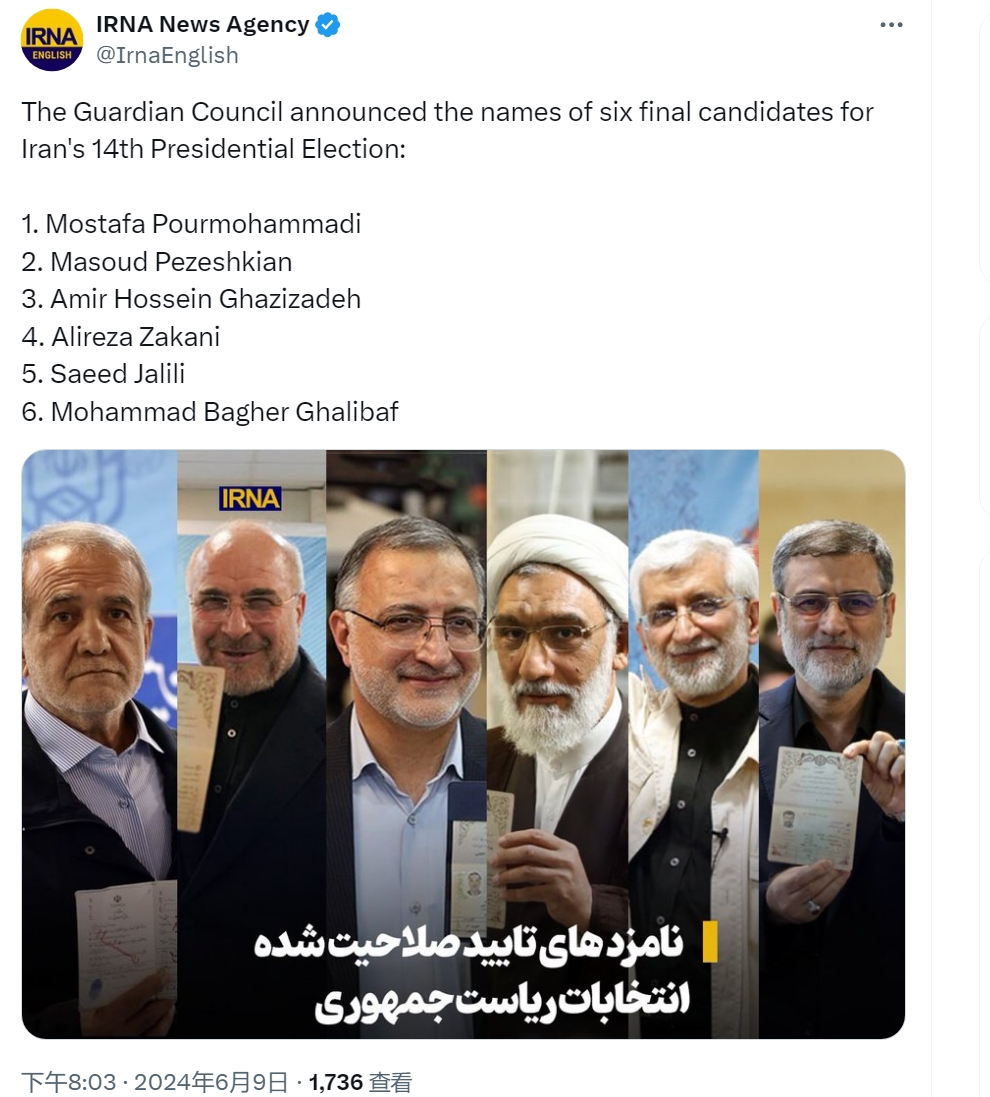This screenshot has width=990, height=1097.
Task: Click the ID booklet at bottom-left of photo
Action: point(126,944)
